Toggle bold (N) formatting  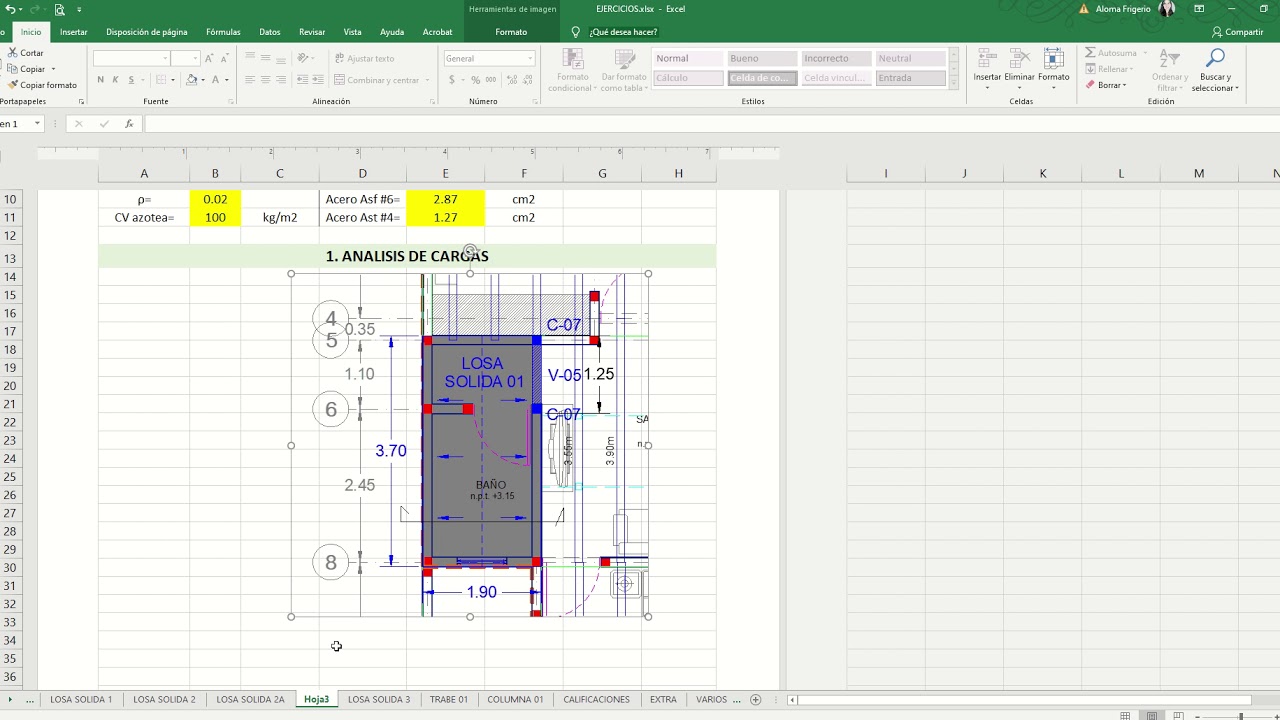click(100, 80)
